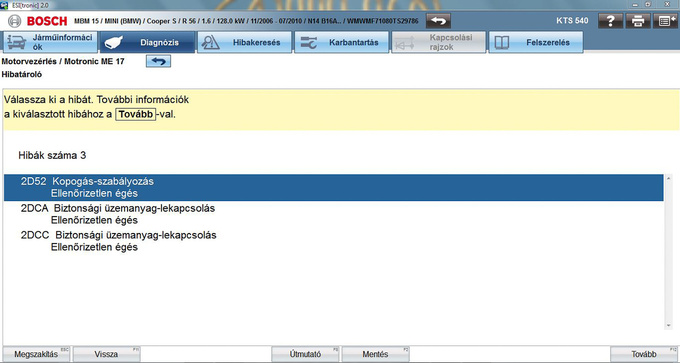Click the printer icon in header
This screenshot has height=363, width=680.
tap(638, 21)
